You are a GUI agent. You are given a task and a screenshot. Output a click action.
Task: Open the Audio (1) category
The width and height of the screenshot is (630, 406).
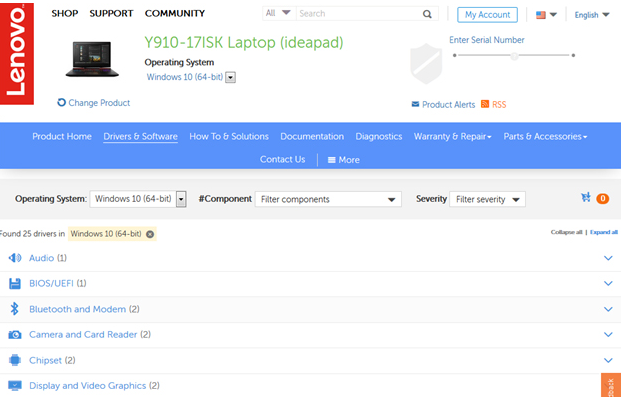(48, 258)
